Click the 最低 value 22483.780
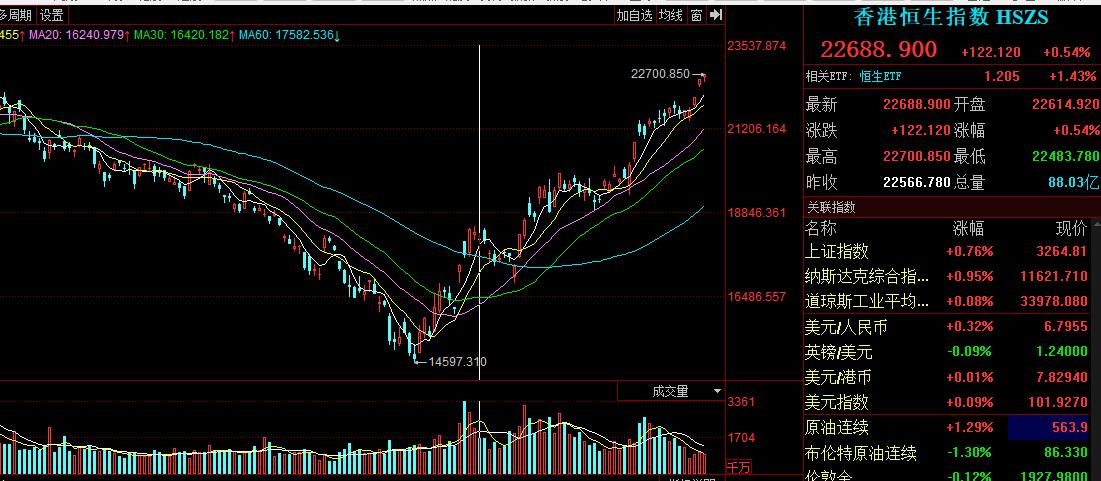The height and width of the screenshot is (481, 1101). [1065, 157]
